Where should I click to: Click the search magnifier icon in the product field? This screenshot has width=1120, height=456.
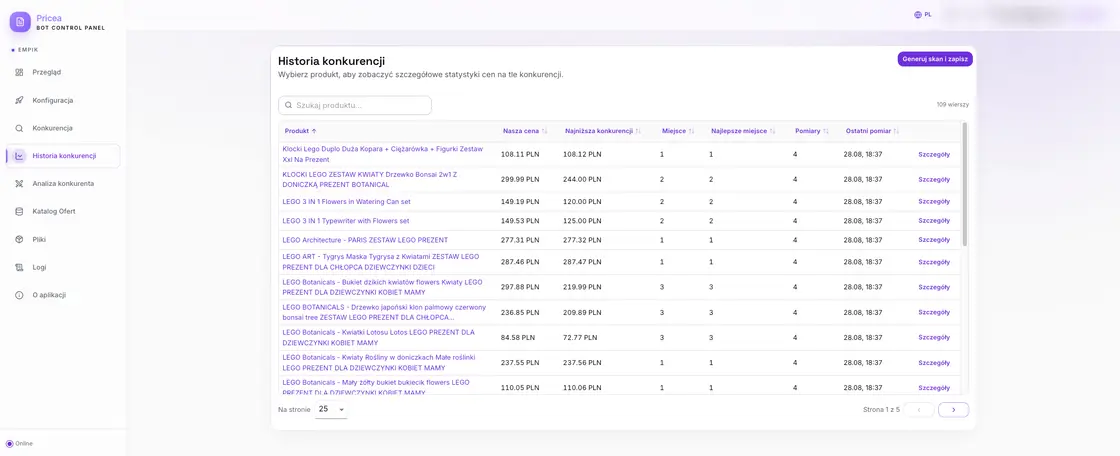[289, 105]
